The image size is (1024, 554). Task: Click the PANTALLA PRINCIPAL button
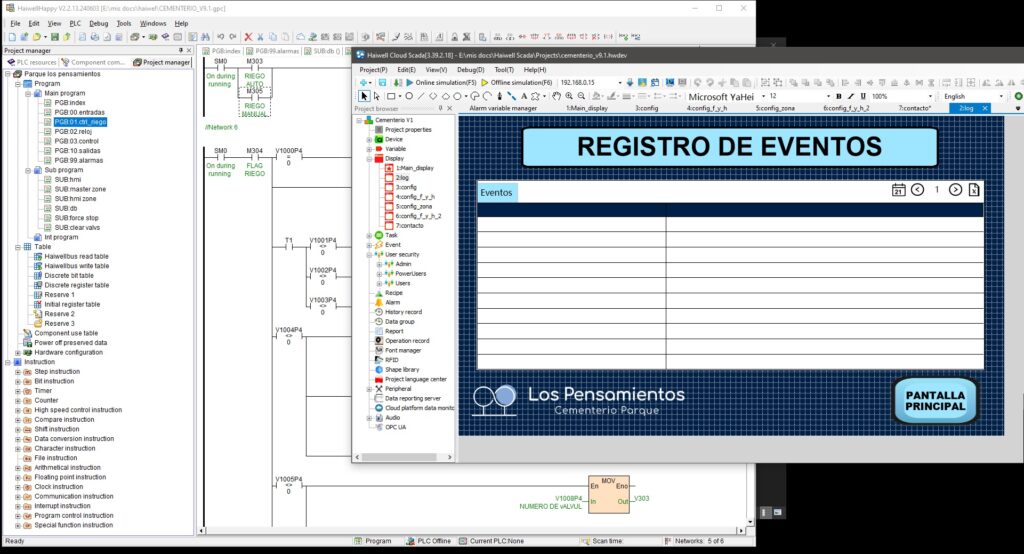[x=934, y=400]
